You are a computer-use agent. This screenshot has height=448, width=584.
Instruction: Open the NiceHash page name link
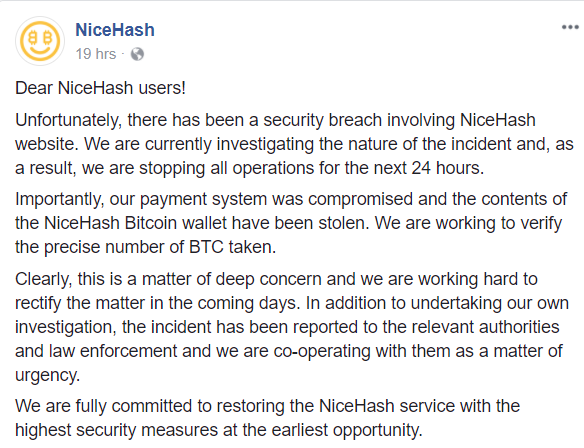(x=115, y=30)
